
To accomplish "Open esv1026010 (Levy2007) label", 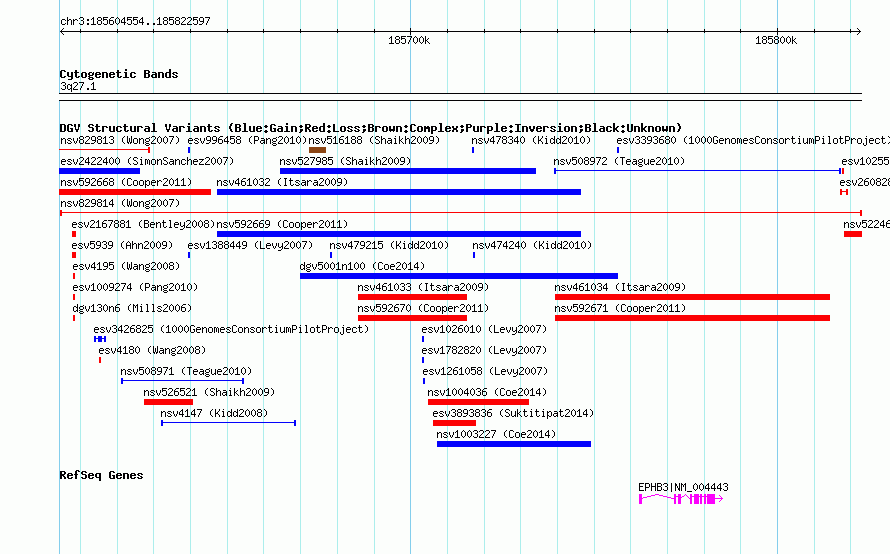I will click(x=484, y=329).
